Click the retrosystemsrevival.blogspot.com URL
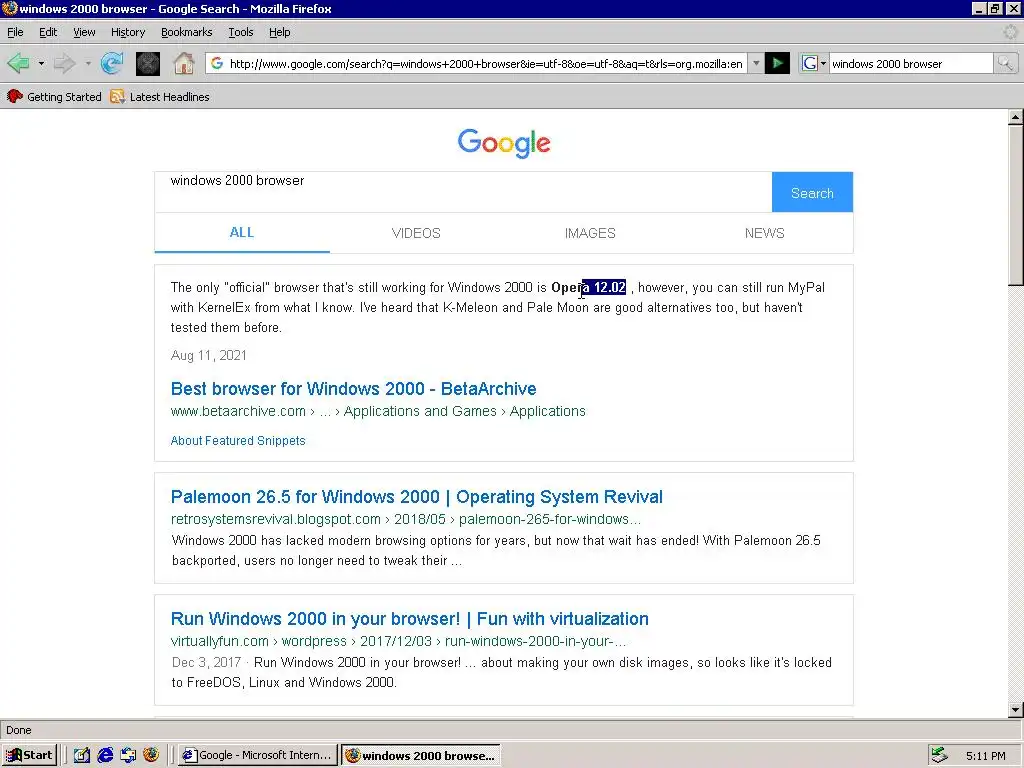1024x768 pixels. [x=406, y=520]
